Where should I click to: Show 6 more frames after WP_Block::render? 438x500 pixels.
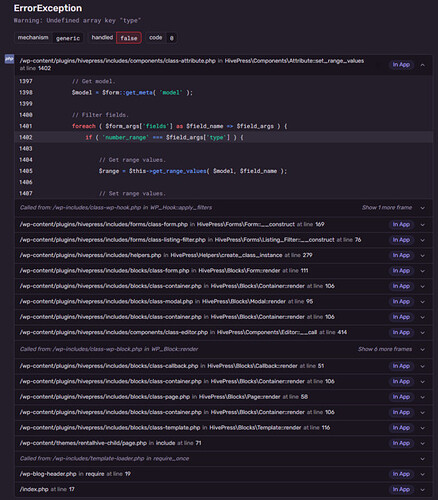385,349
